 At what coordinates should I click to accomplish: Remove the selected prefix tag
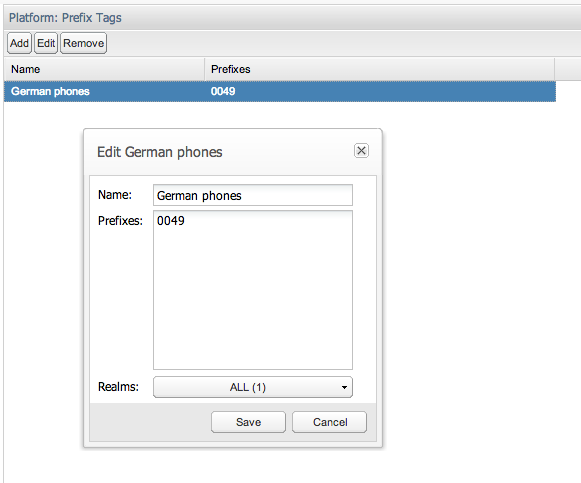coord(83,43)
